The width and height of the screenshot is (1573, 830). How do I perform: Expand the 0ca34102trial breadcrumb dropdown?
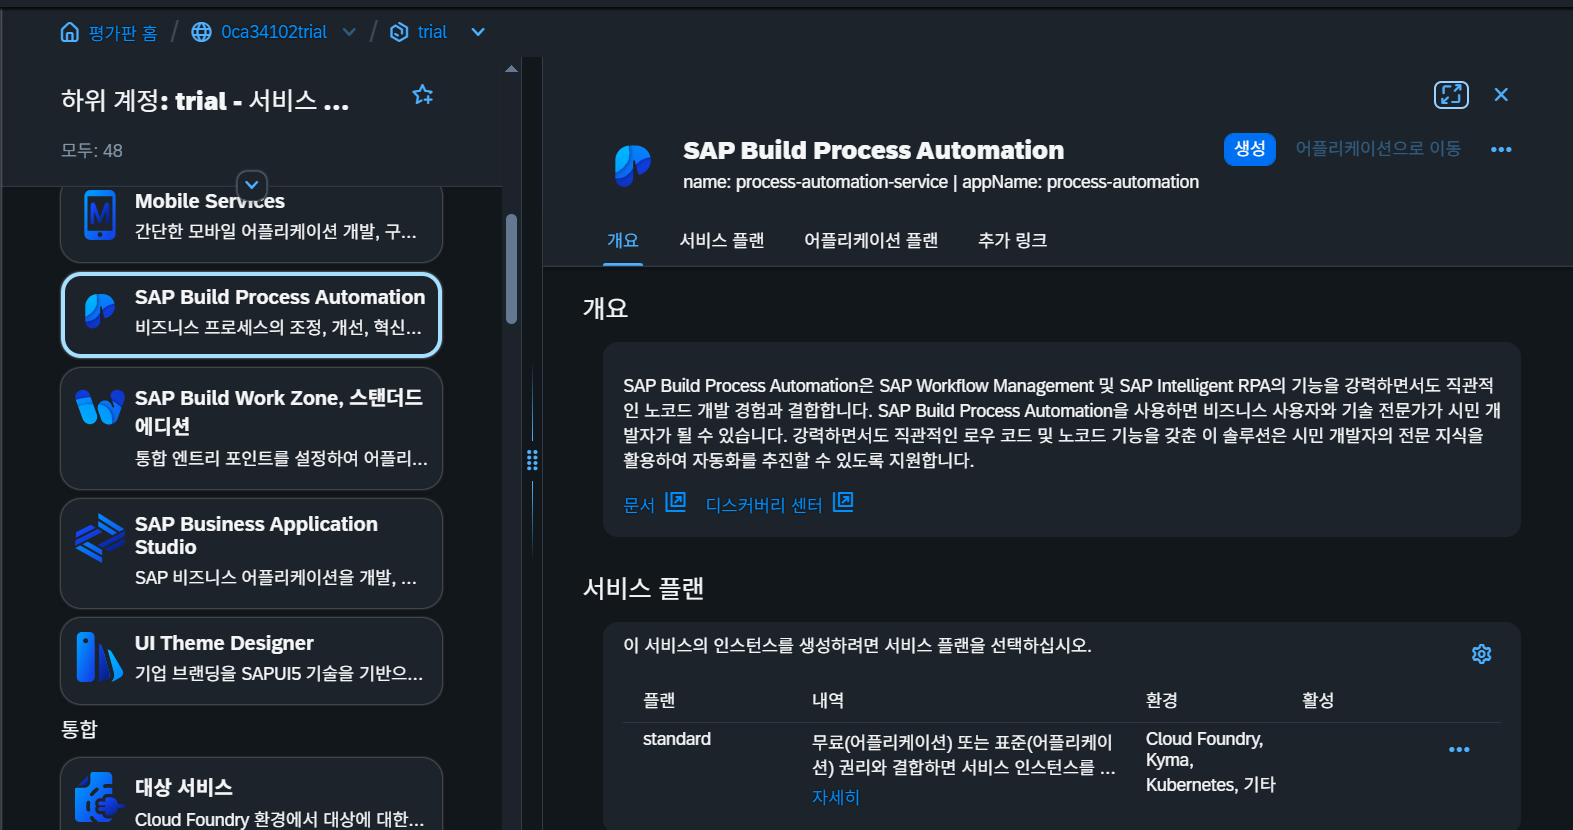pyautogui.click(x=349, y=32)
